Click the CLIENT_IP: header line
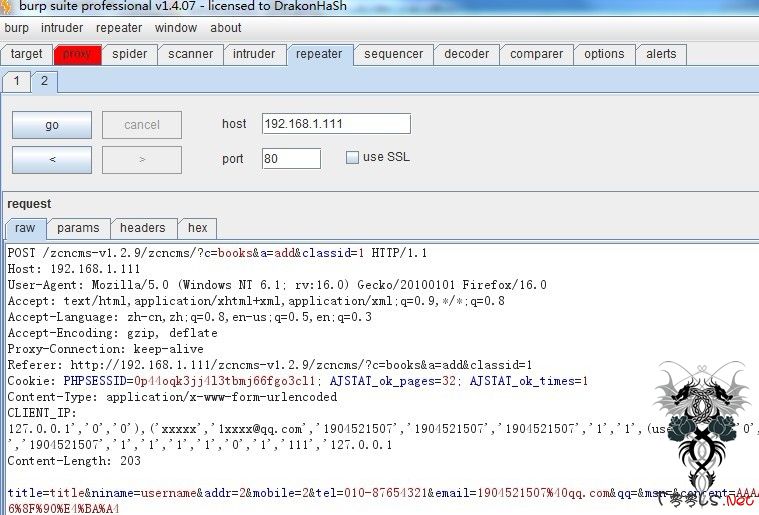This screenshot has width=759, height=515. tap(42, 413)
